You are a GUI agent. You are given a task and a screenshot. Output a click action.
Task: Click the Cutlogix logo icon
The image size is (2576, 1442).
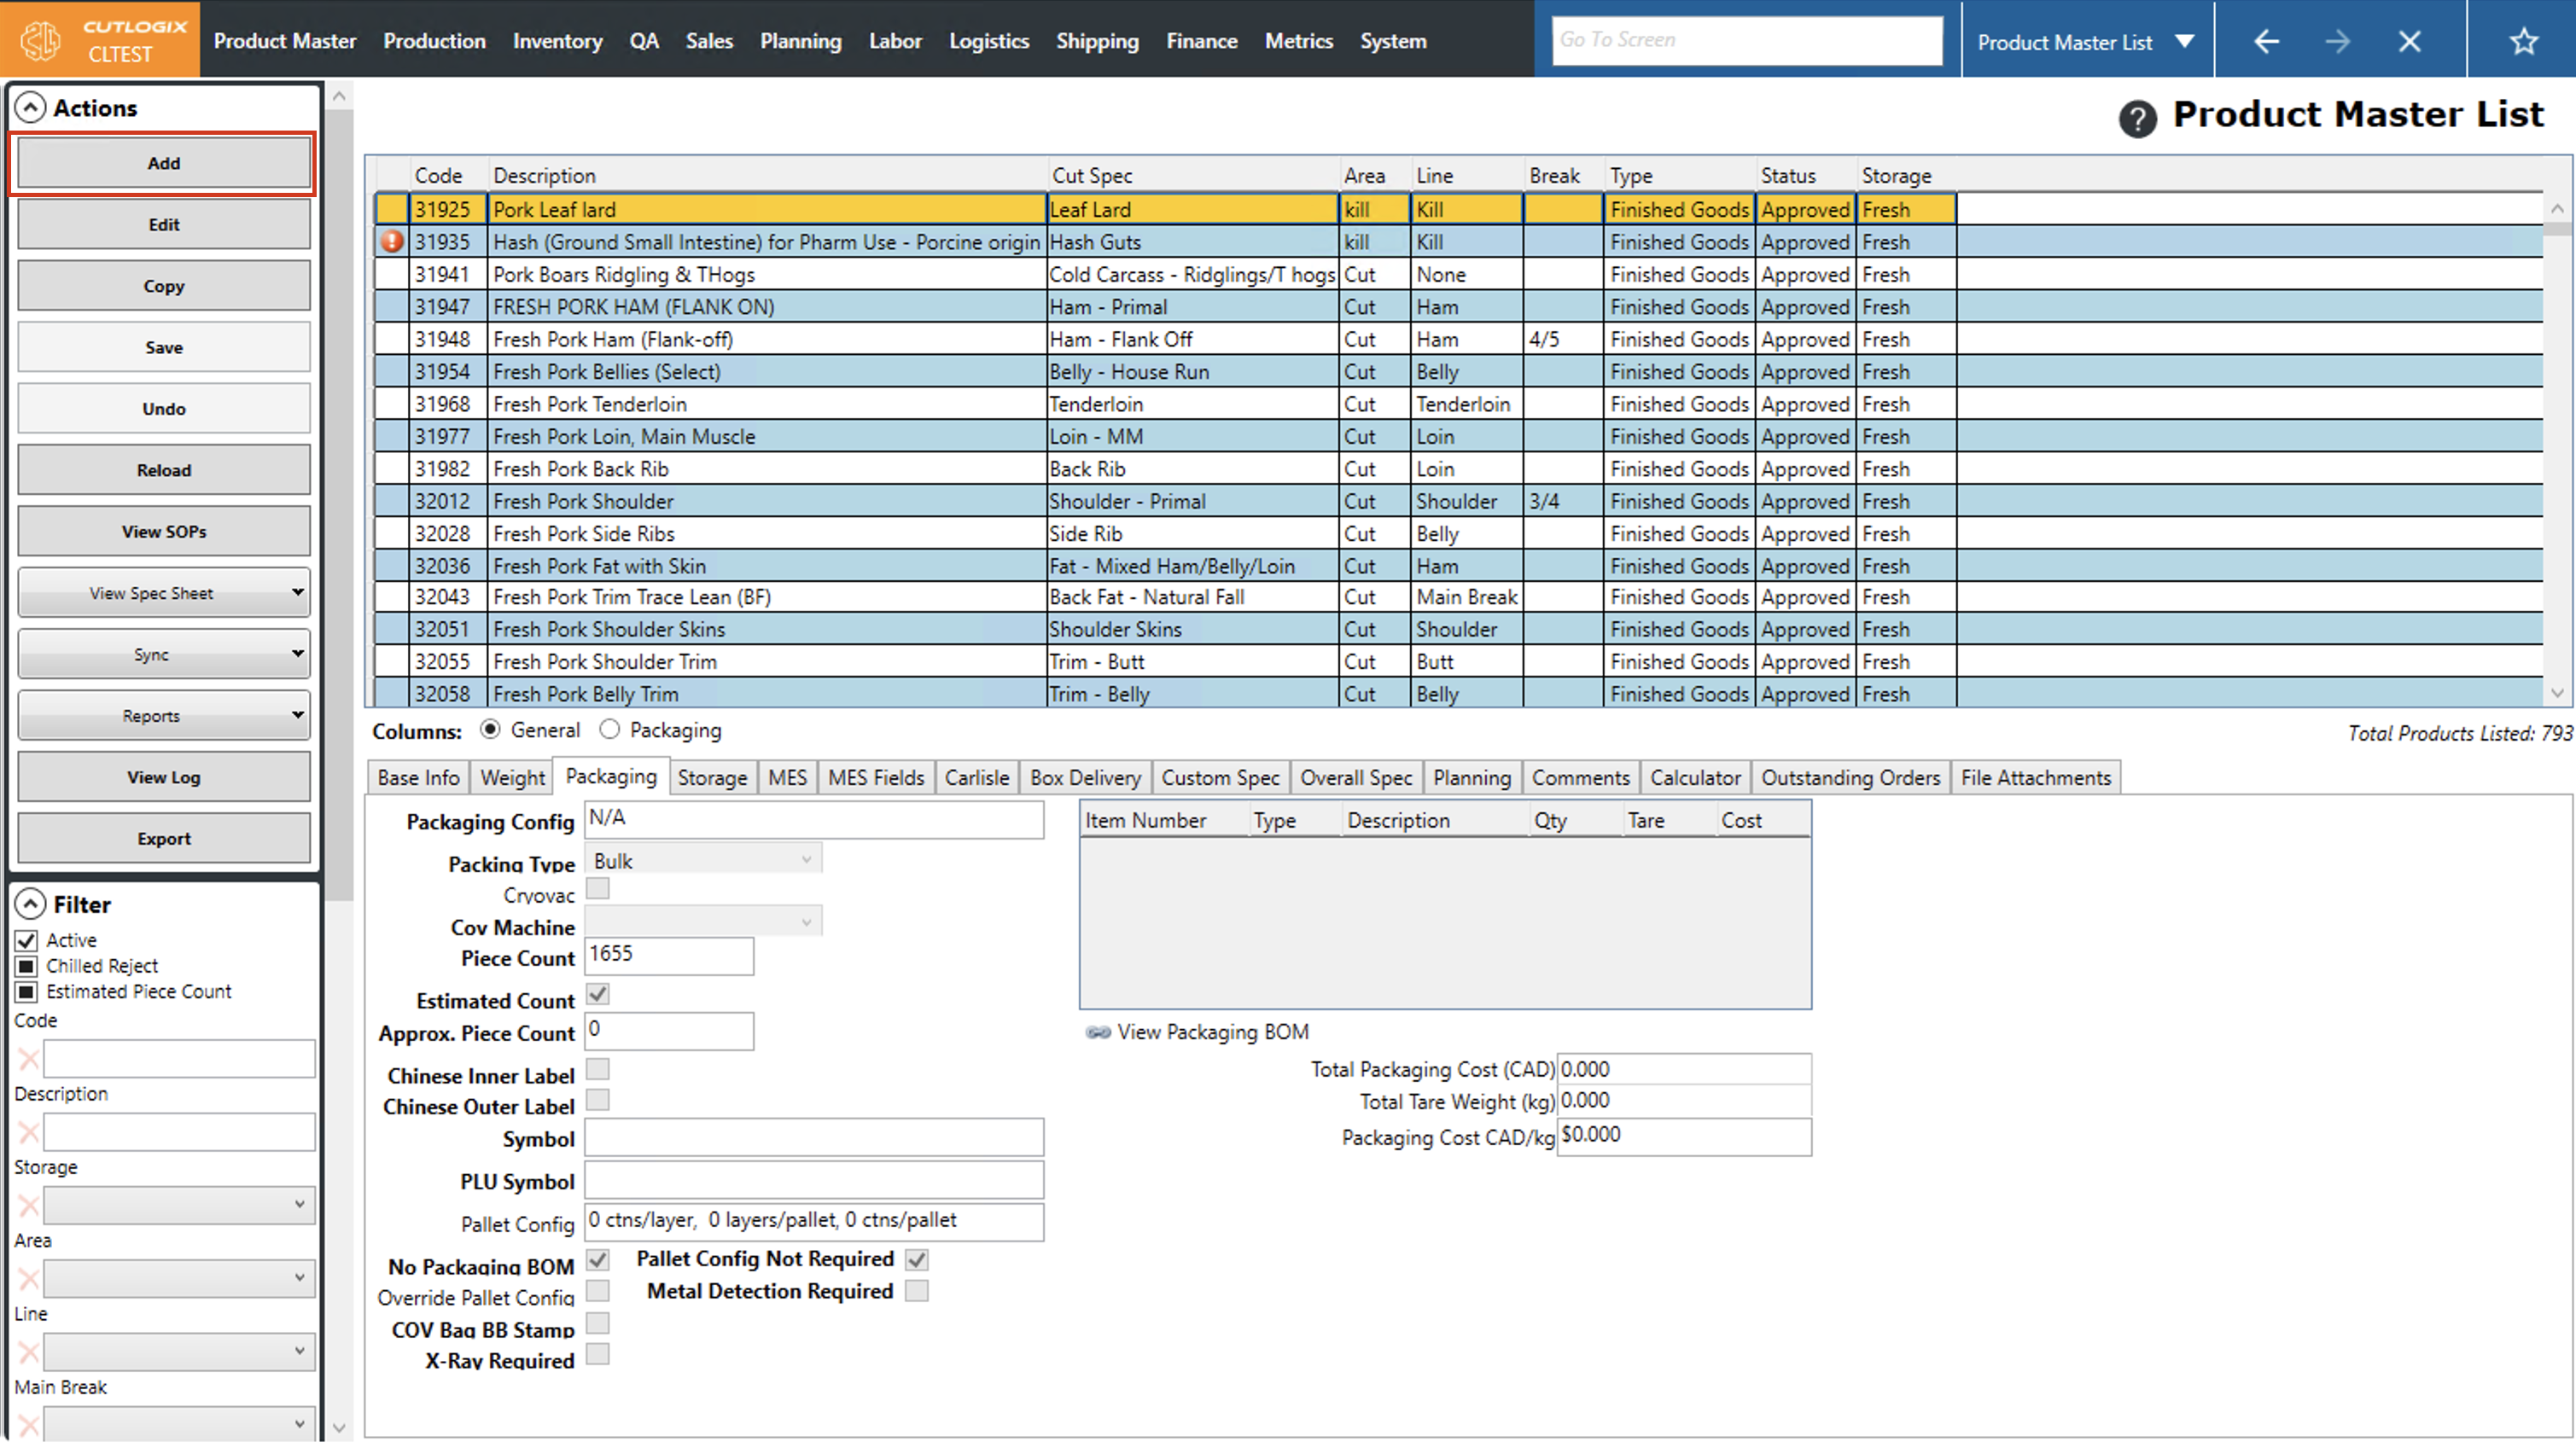point(42,40)
